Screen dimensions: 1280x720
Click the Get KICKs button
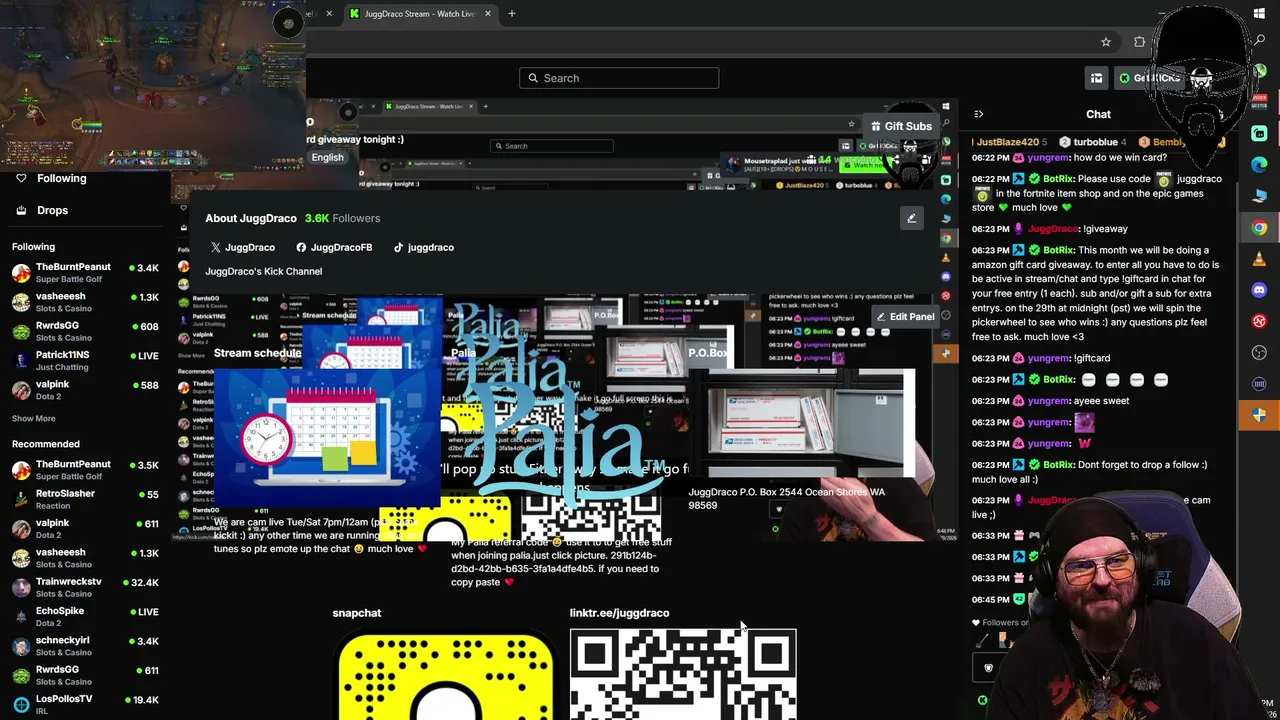coord(1150,78)
